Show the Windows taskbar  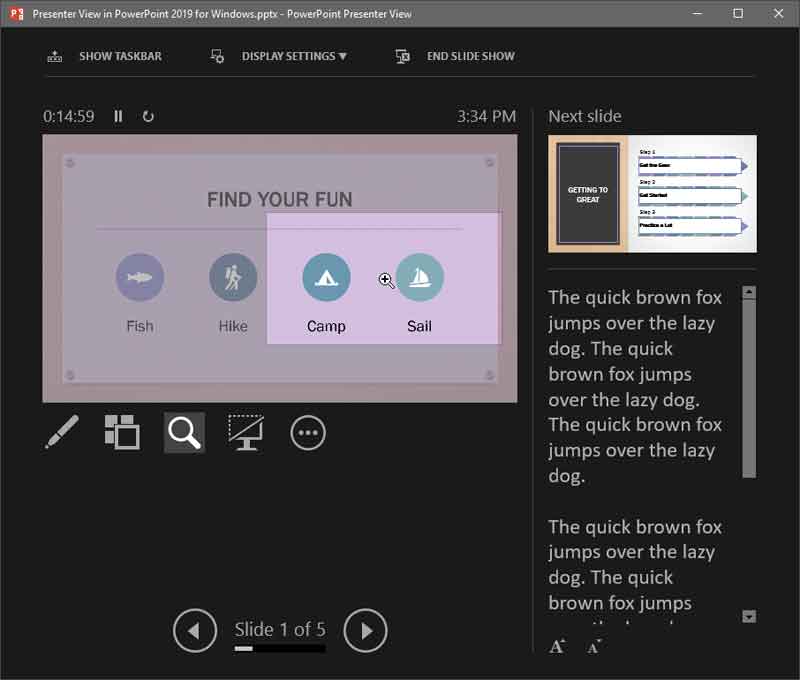(x=106, y=56)
